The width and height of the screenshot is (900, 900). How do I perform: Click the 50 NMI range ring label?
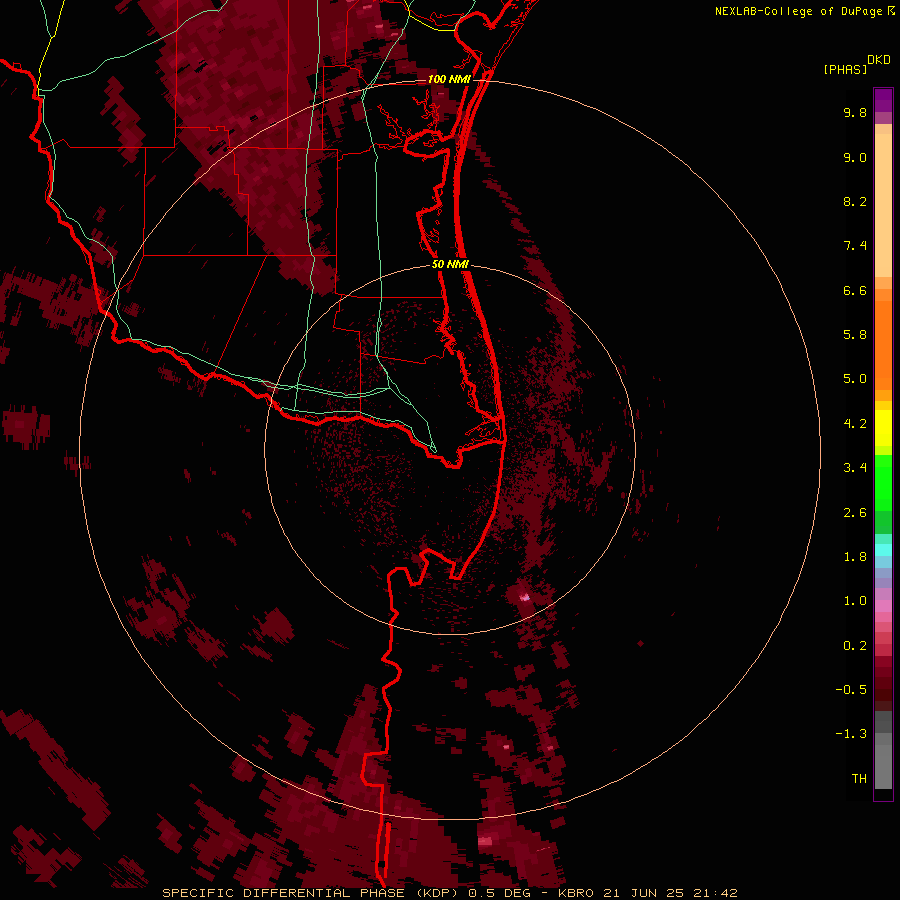pyautogui.click(x=450, y=264)
